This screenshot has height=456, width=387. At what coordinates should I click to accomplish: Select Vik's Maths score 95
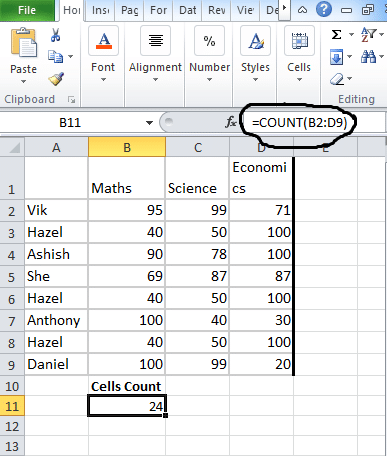coord(127,210)
